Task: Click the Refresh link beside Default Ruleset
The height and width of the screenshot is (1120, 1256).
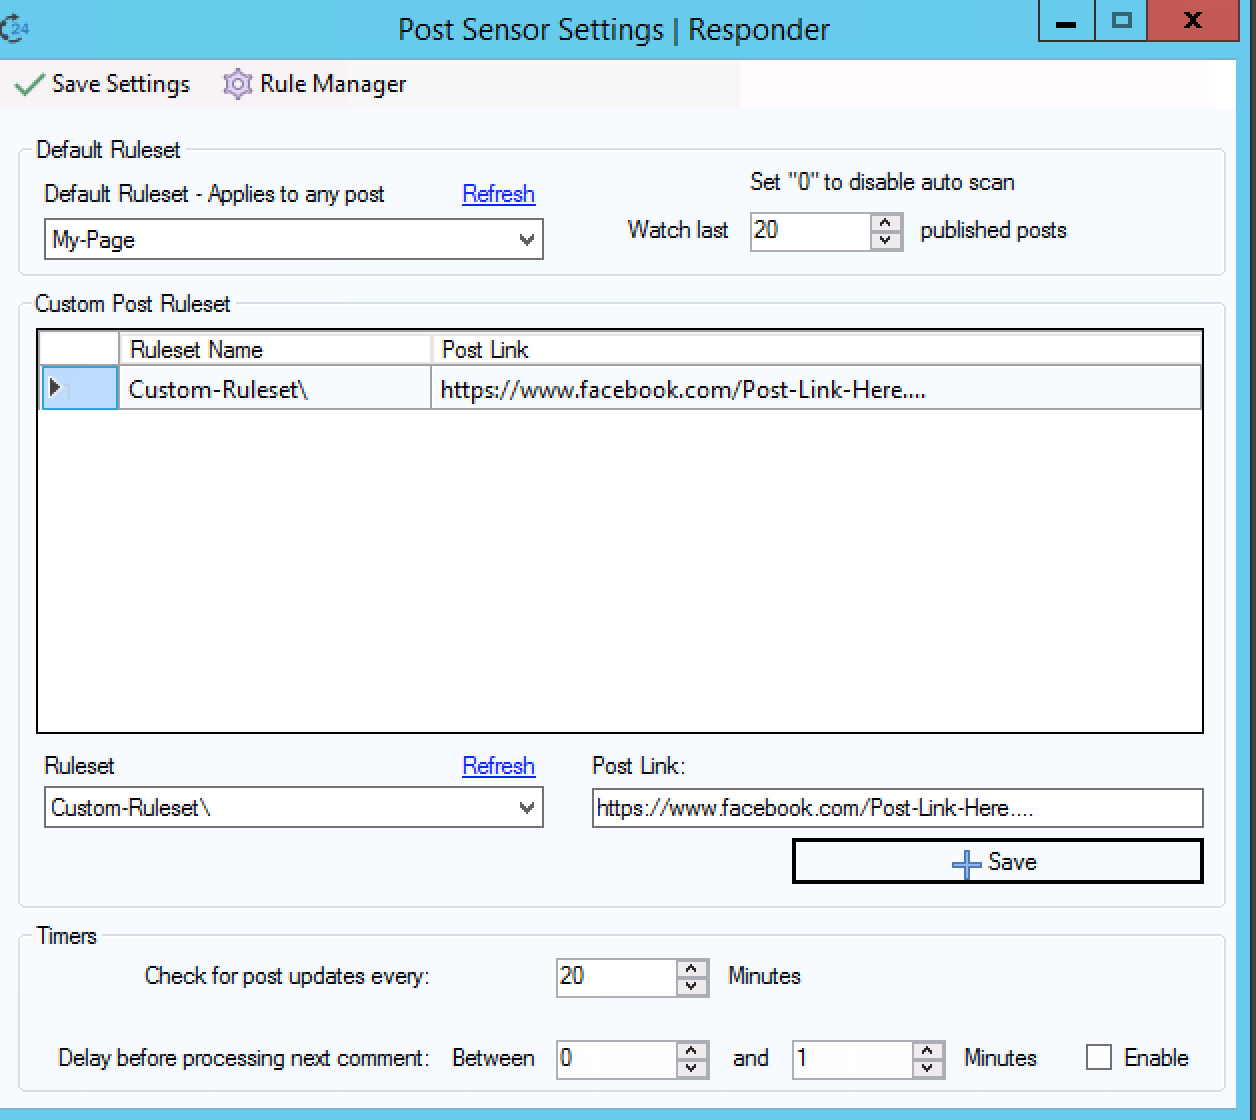Action: [498, 194]
